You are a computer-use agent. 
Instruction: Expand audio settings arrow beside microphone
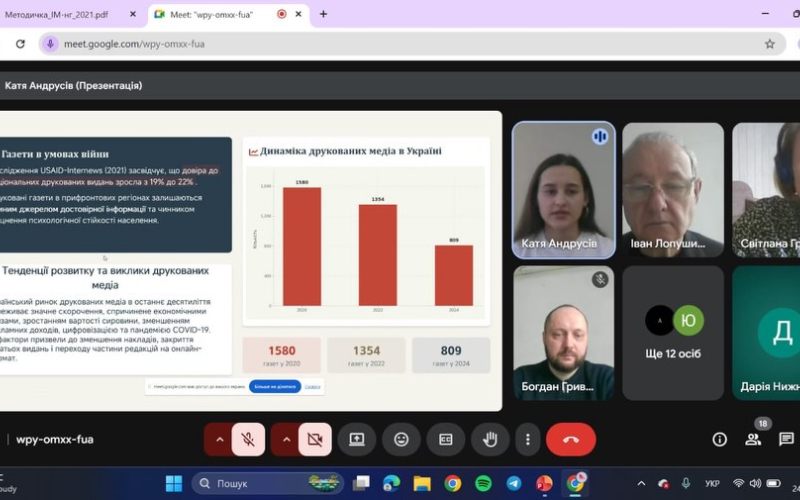tap(220, 439)
